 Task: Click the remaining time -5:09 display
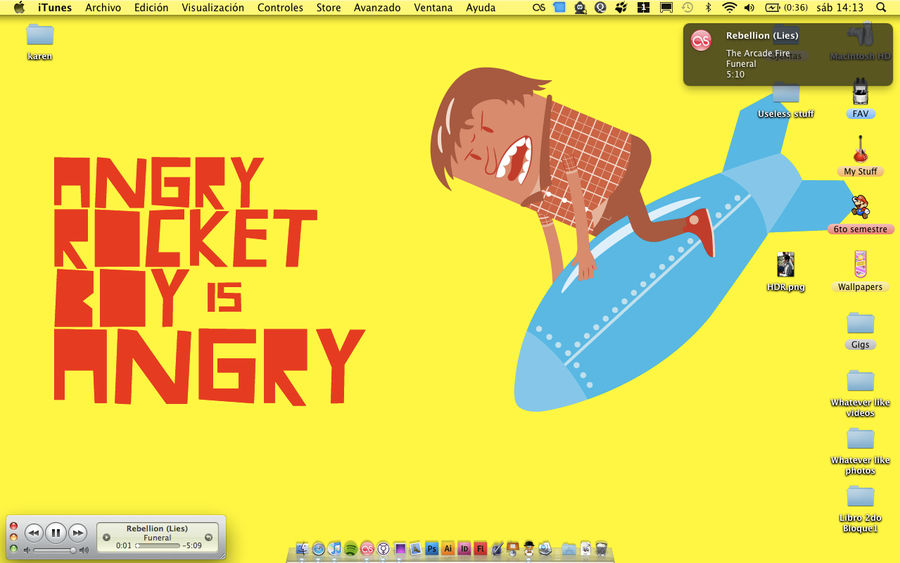[192, 546]
